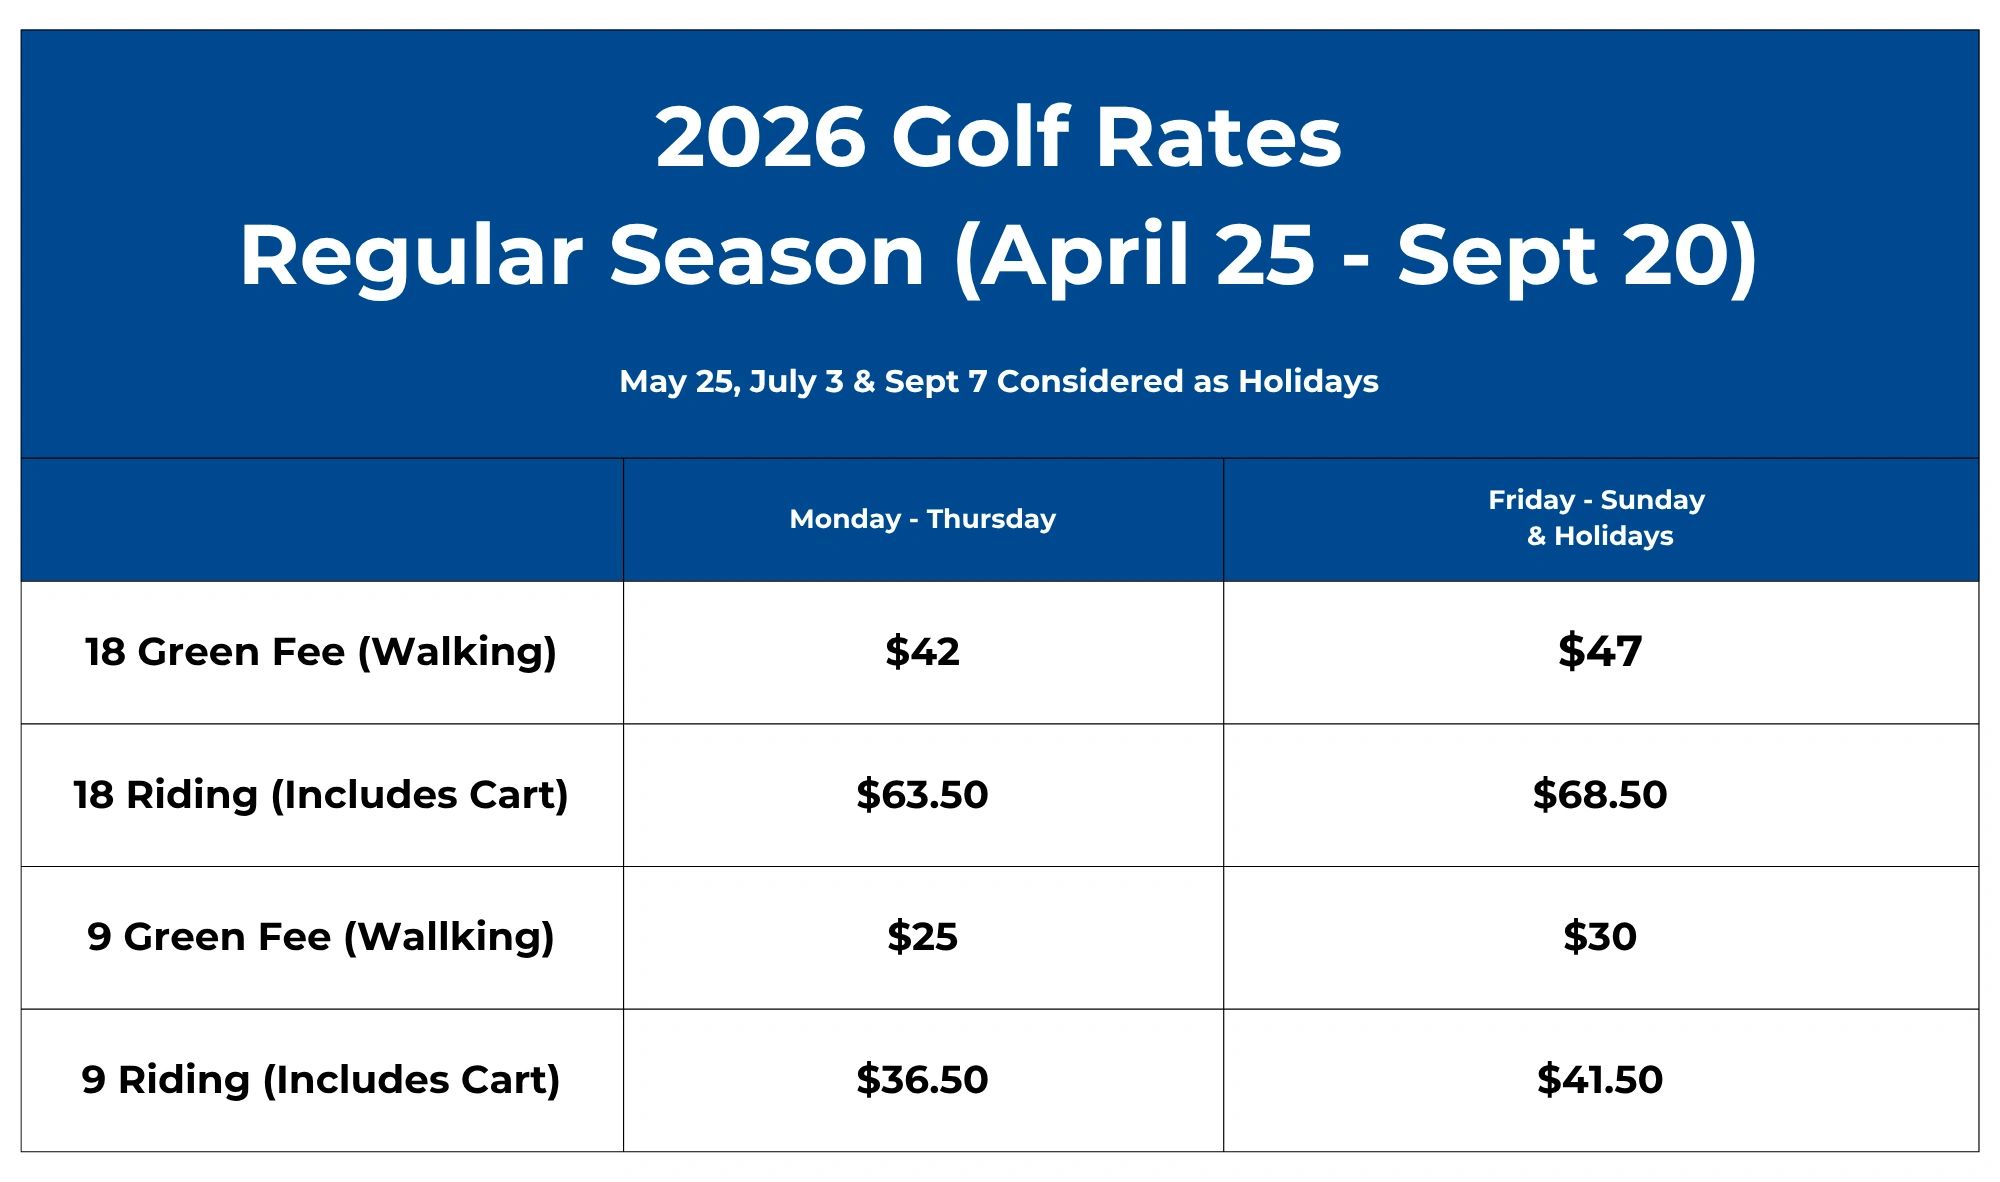Select the $36.50 price cell
This screenshot has height=1182, width=2000.
click(922, 1080)
